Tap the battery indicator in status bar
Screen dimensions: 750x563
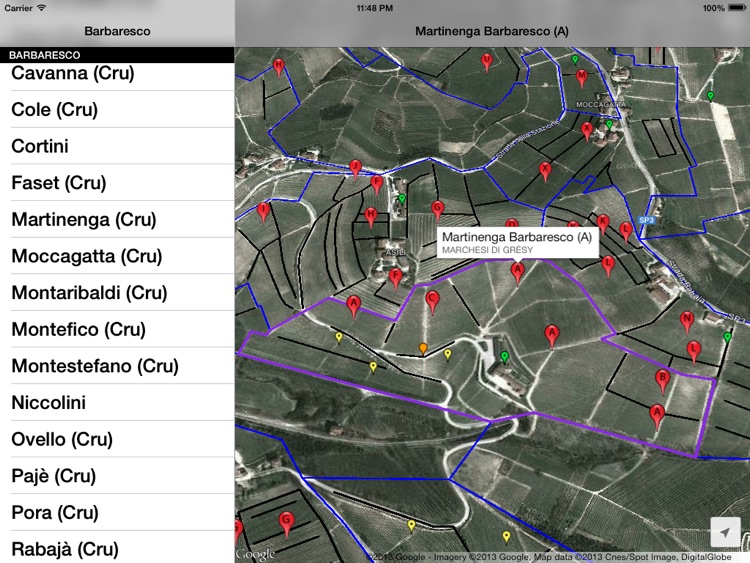coord(737,8)
